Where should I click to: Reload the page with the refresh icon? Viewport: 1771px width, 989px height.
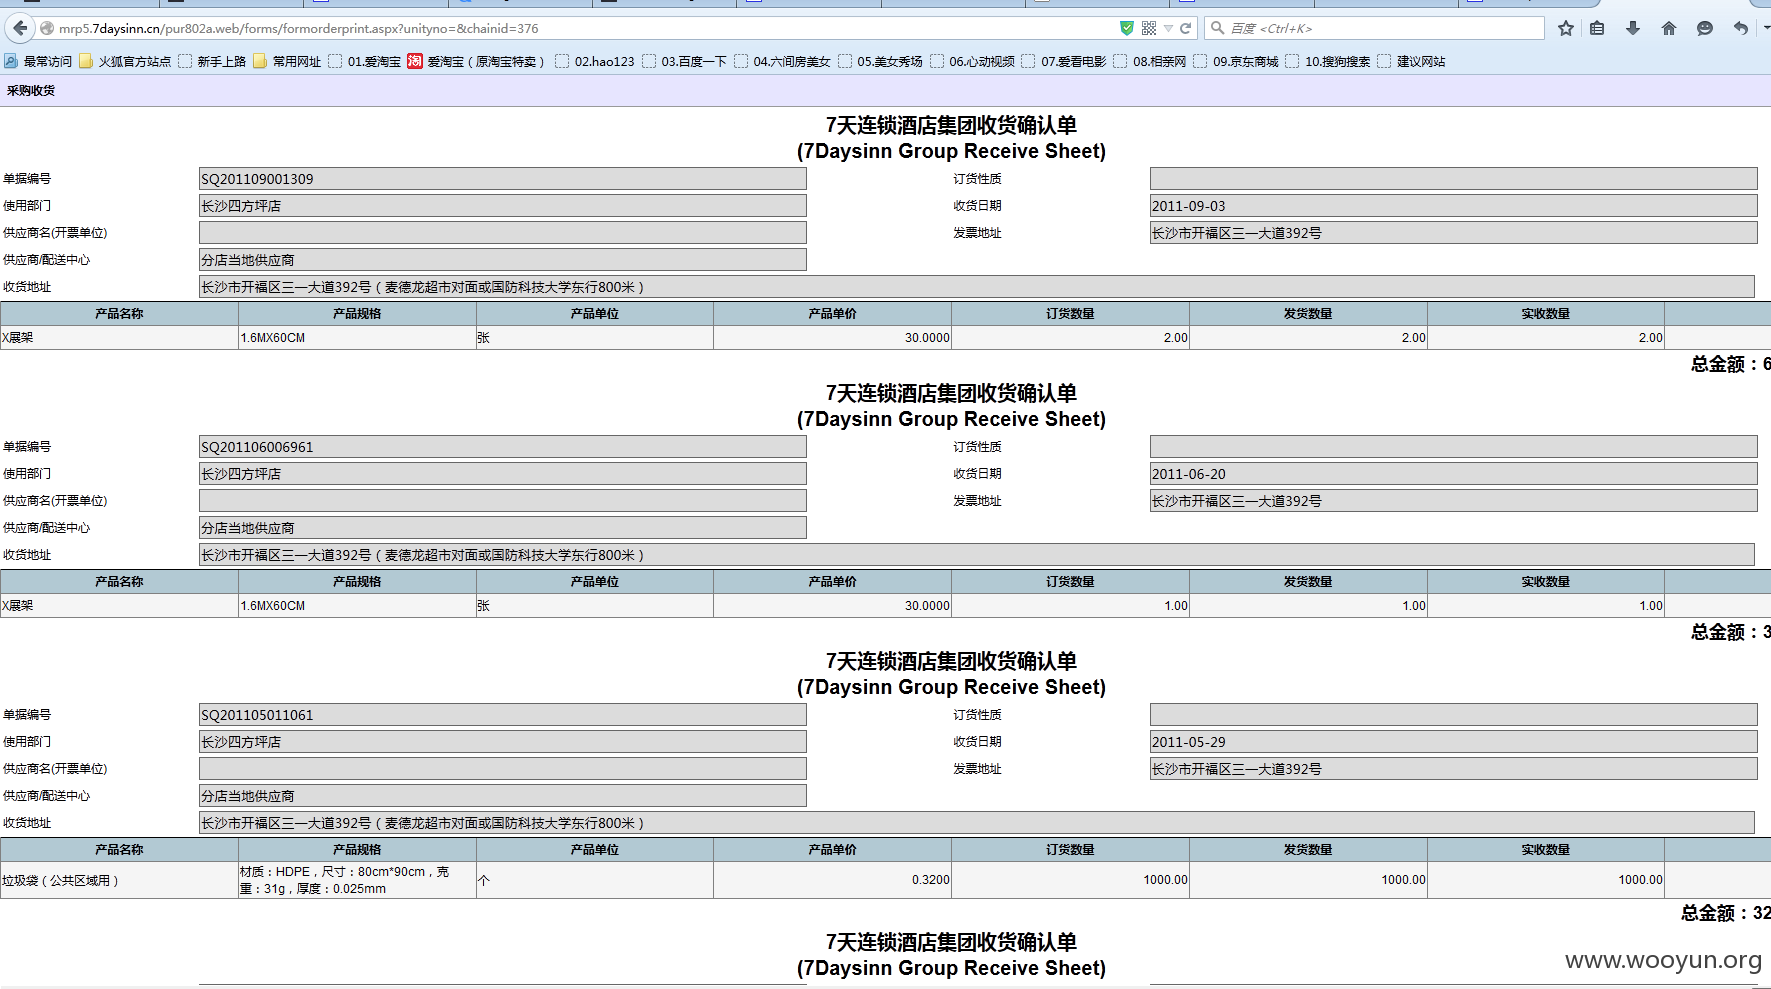[1186, 28]
